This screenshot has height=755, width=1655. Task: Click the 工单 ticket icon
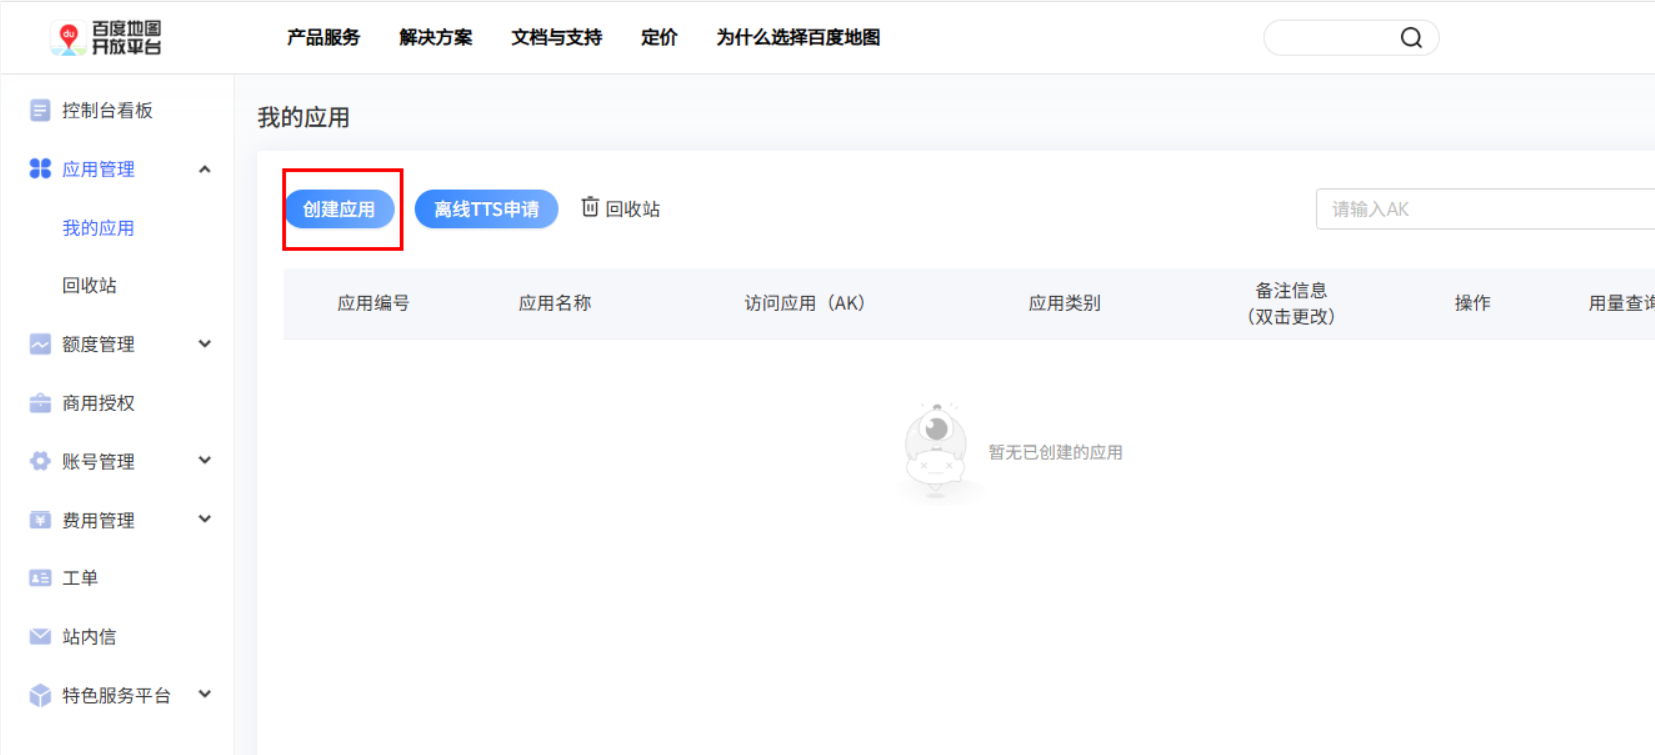pyautogui.click(x=40, y=578)
